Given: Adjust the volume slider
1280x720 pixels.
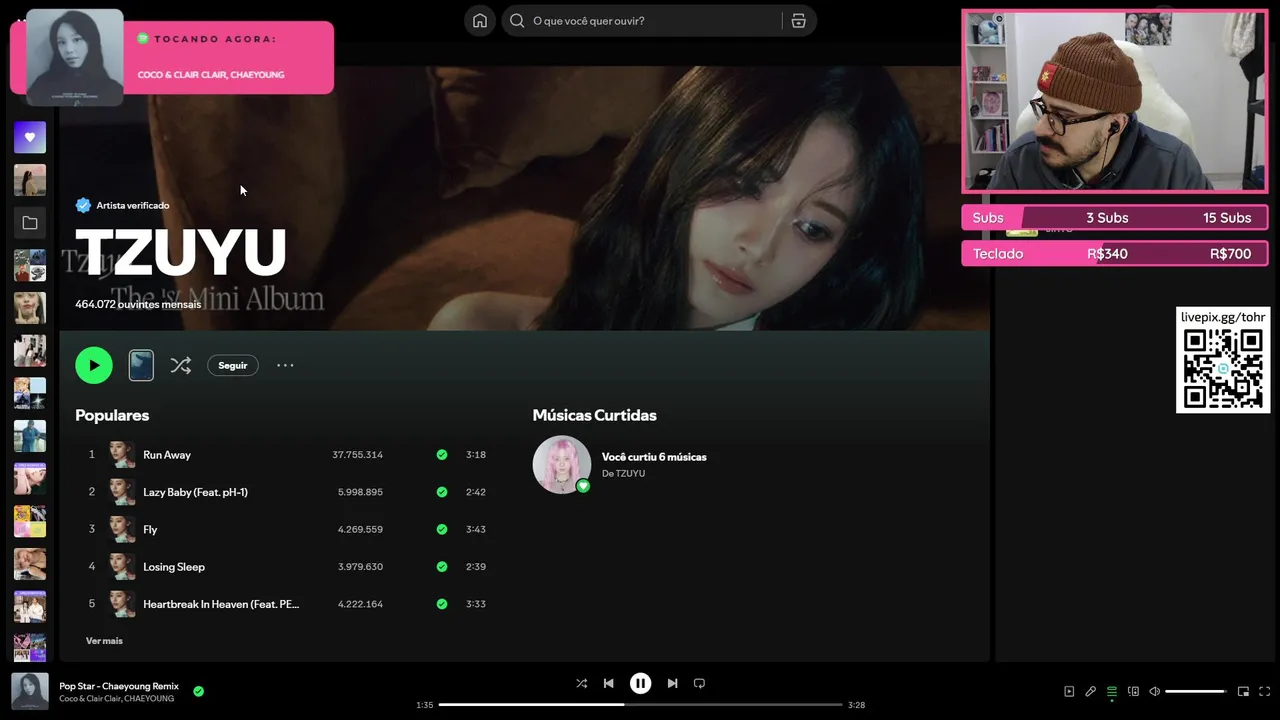Looking at the screenshot, I should pyautogui.click(x=1196, y=691).
